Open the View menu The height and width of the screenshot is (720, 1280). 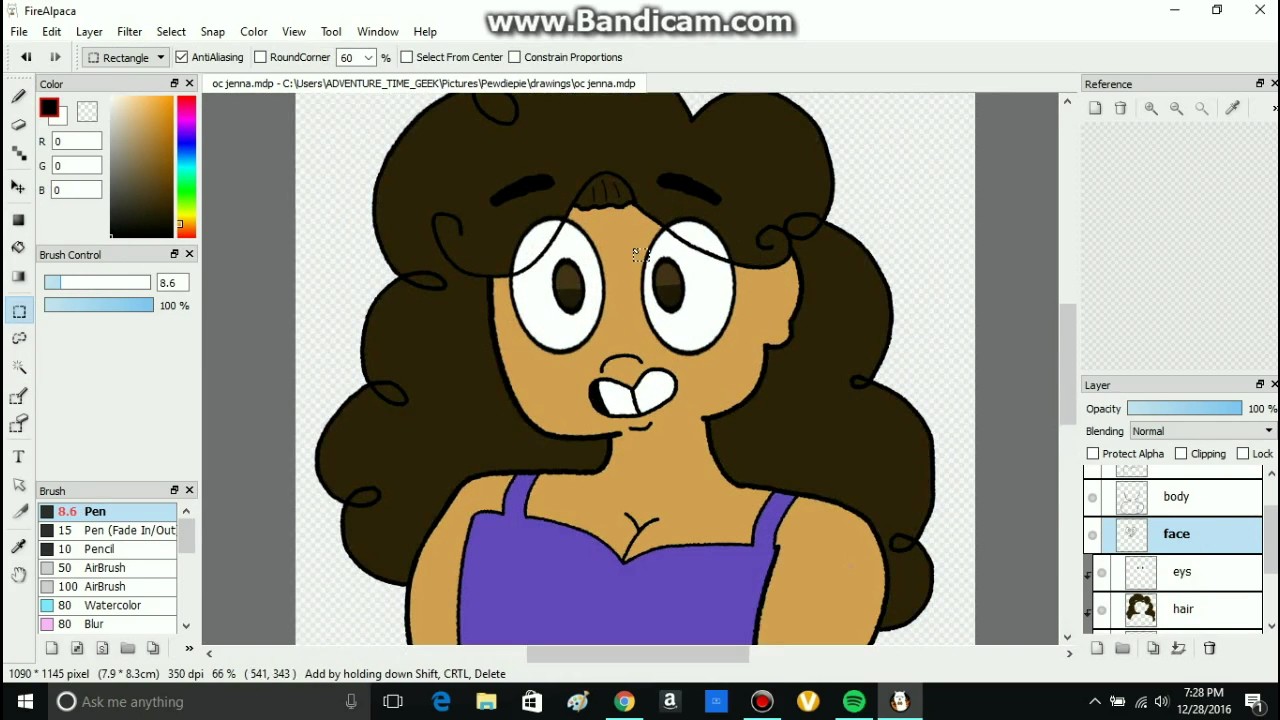coord(293,32)
